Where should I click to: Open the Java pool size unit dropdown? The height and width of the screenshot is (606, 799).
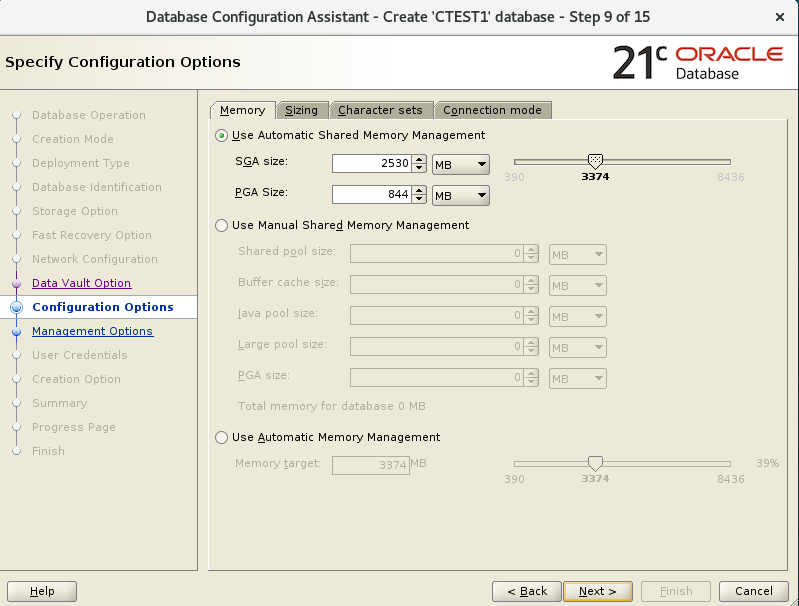pos(578,317)
